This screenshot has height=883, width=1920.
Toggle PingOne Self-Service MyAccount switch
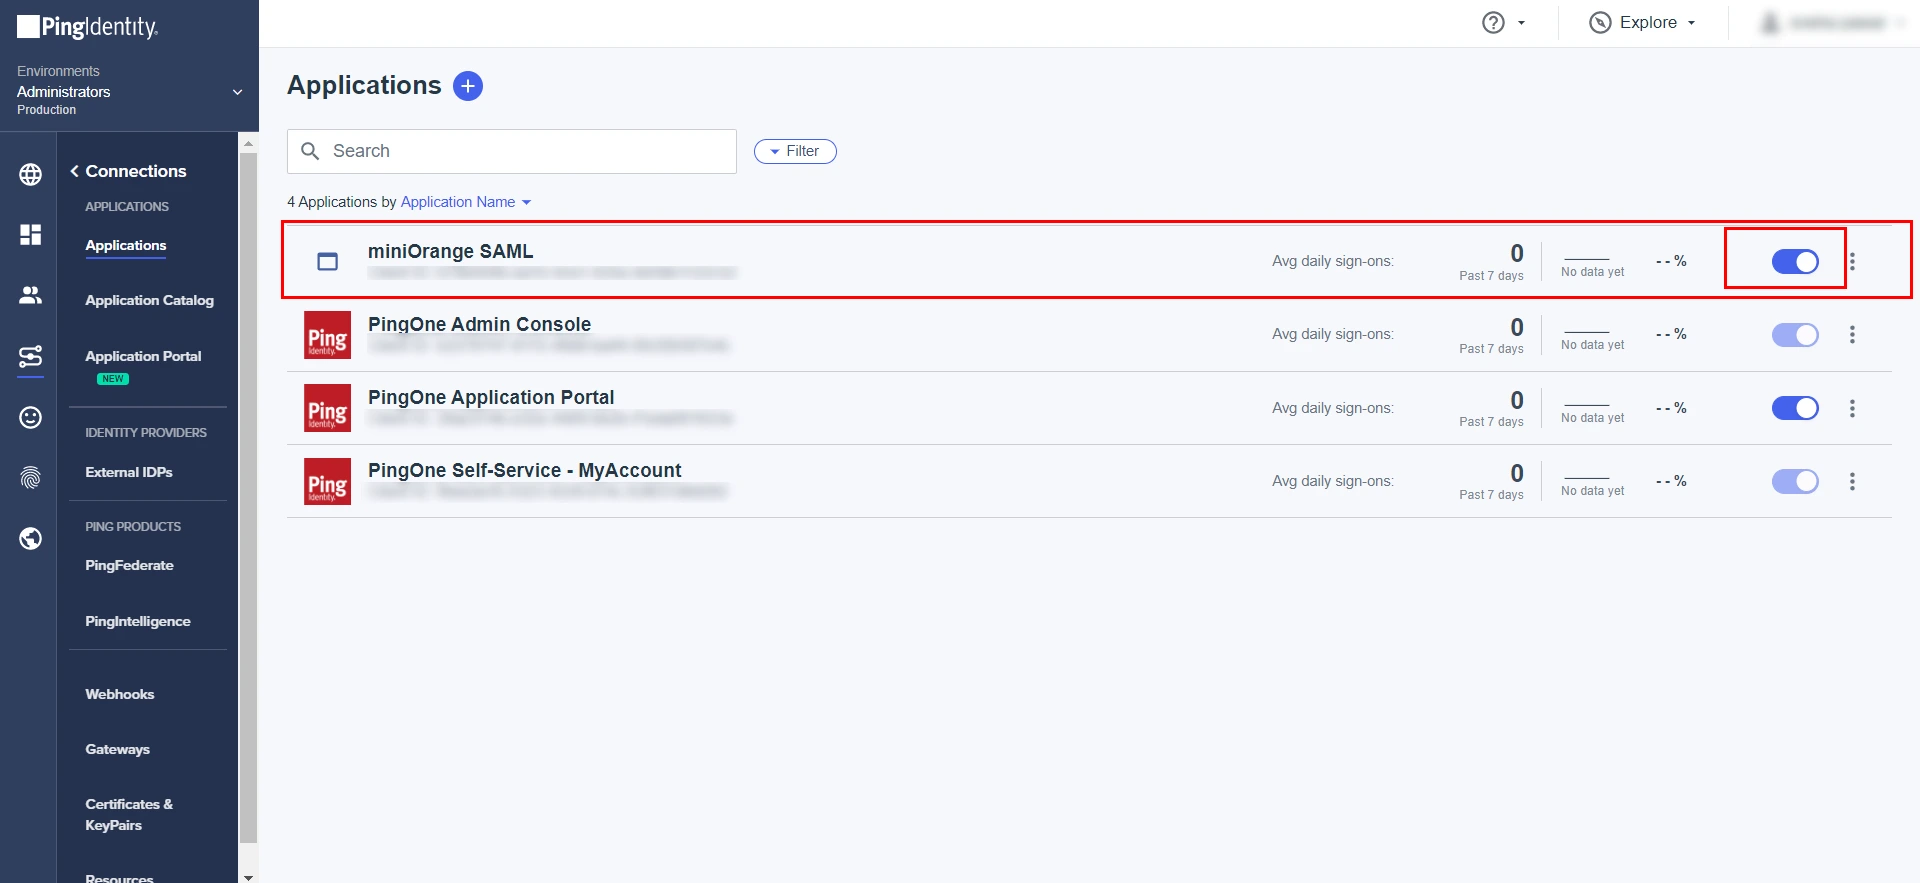pos(1795,481)
